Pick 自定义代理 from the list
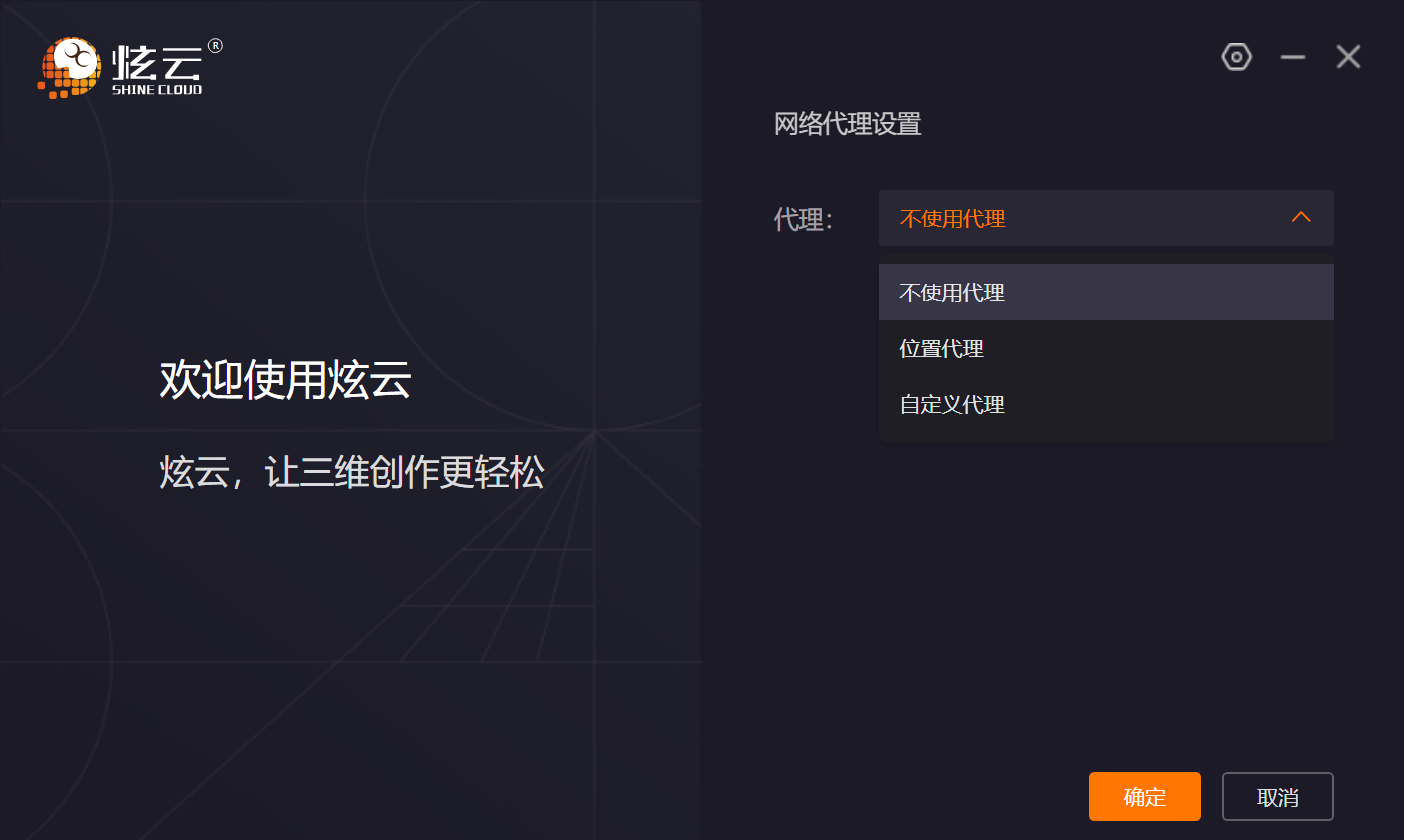This screenshot has width=1404, height=840. pyautogui.click(x=1106, y=404)
